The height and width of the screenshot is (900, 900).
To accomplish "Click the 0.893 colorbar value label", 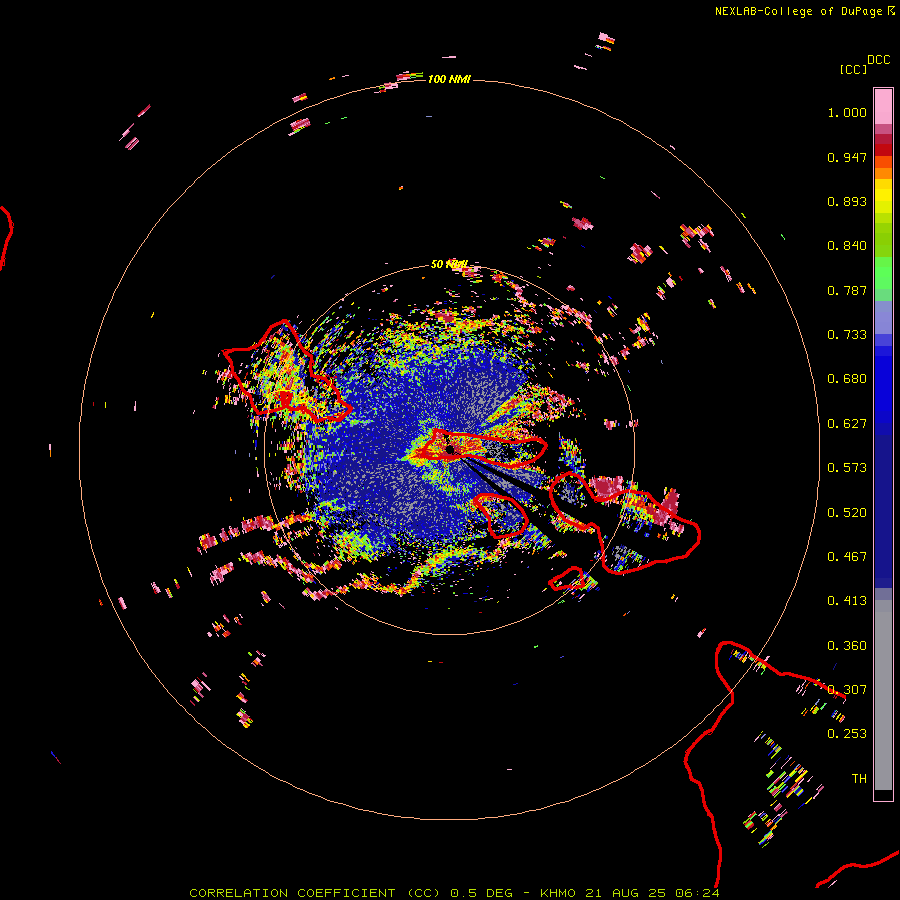I will tap(847, 201).
